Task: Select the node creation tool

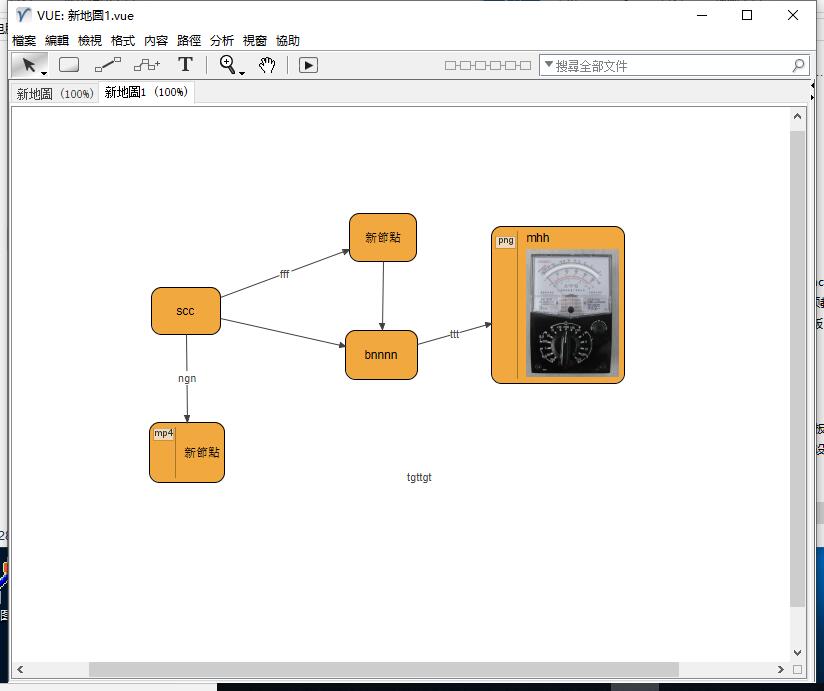Action: pyautogui.click(x=69, y=65)
